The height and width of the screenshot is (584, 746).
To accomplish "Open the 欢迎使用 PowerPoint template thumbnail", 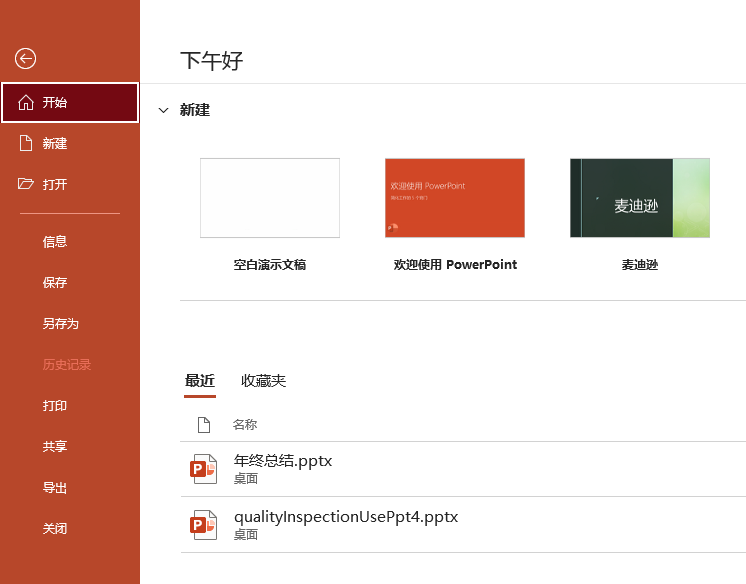I will pyautogui.click(x=455, y=198).
